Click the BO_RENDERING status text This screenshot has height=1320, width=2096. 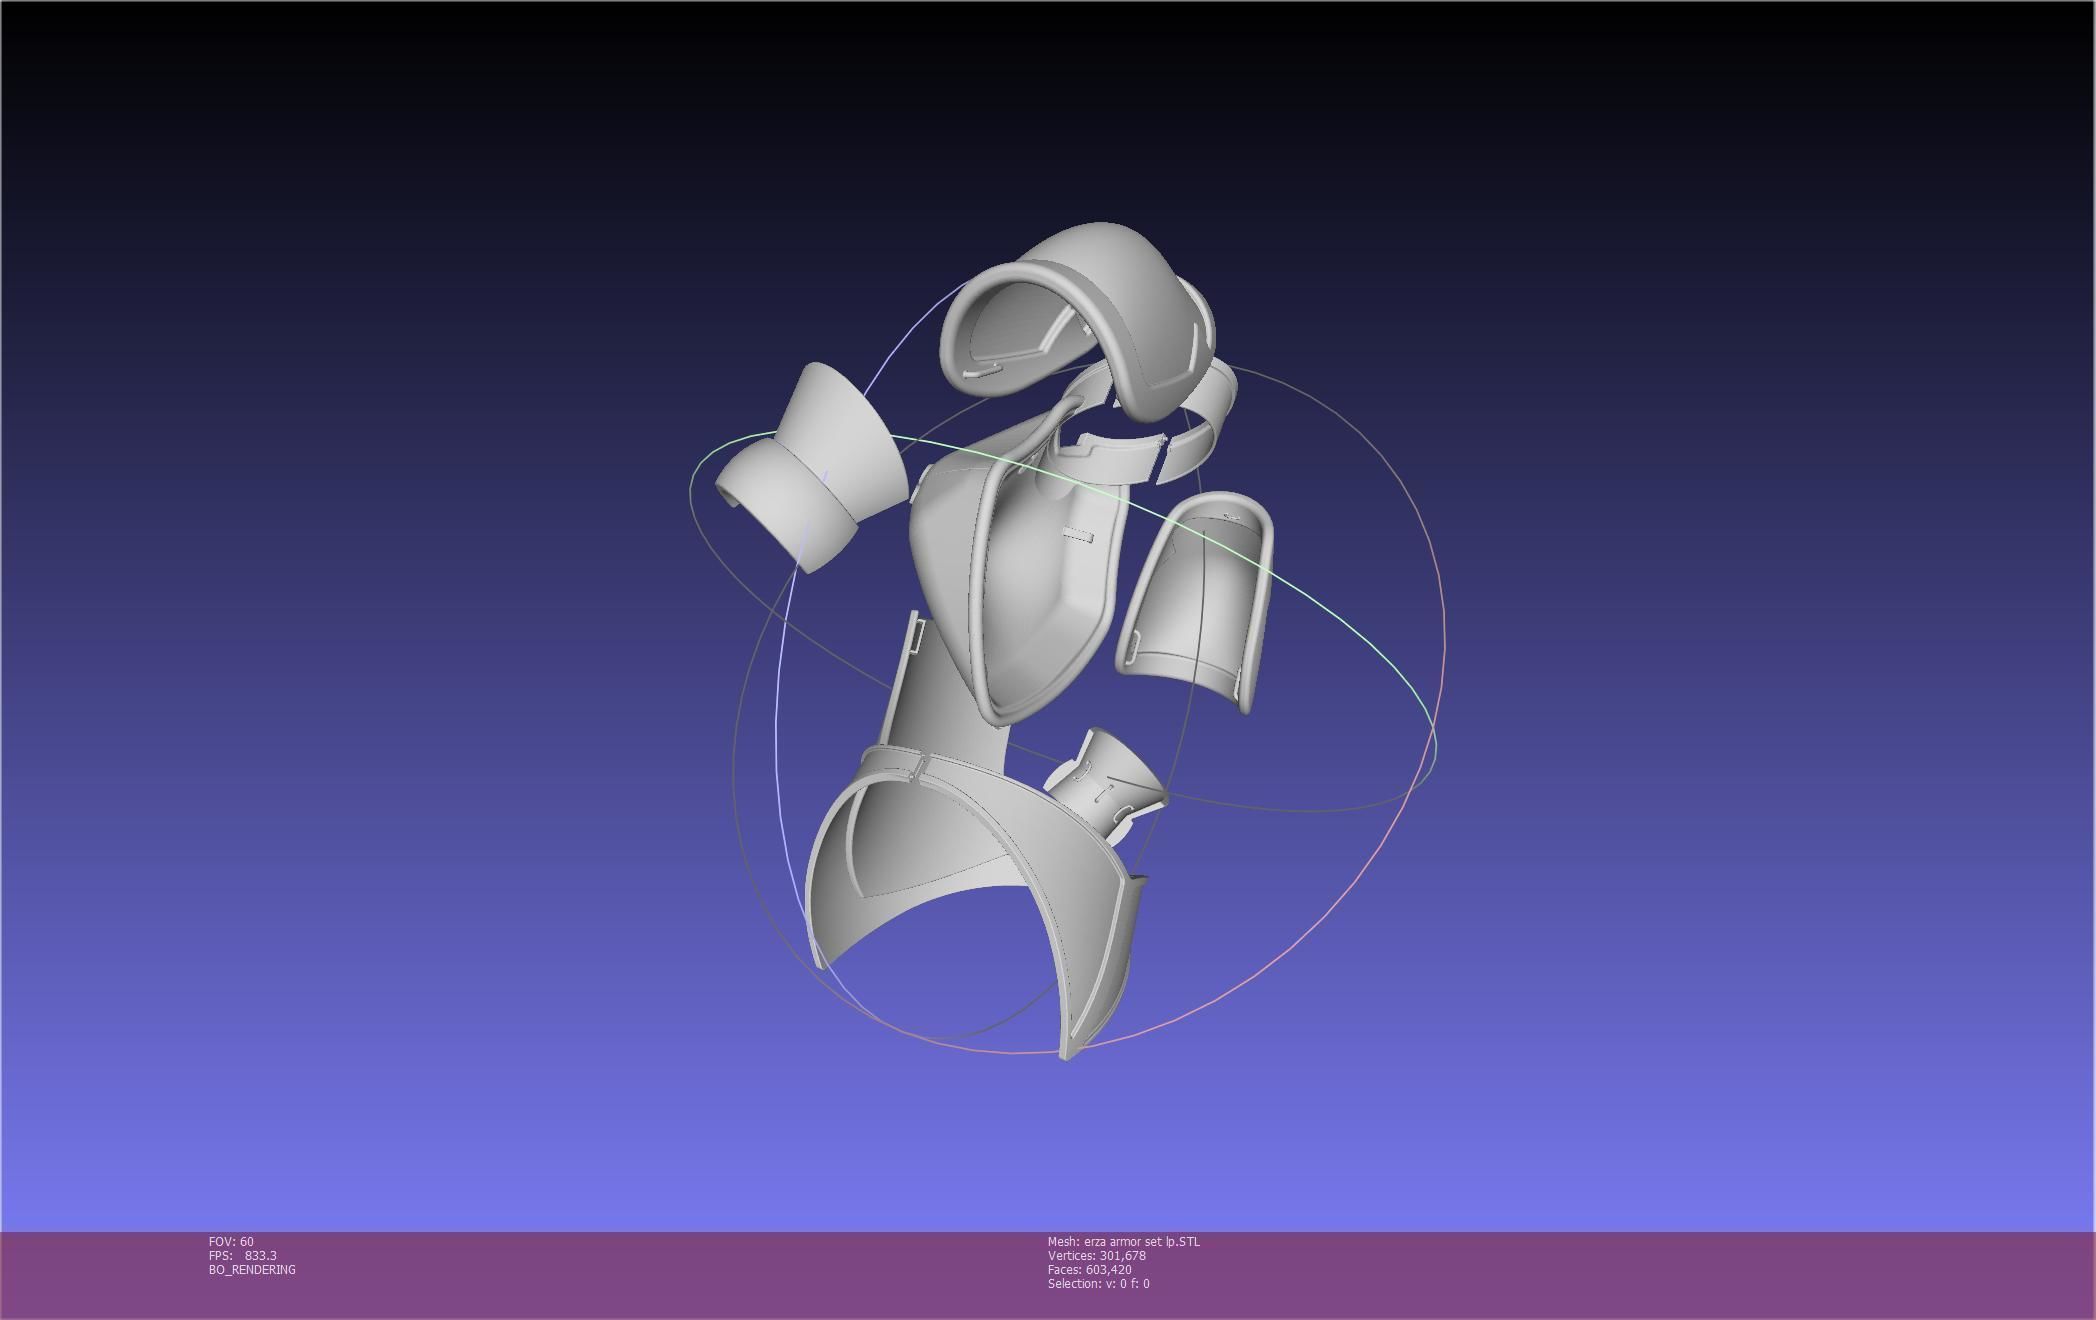pyautogui.click(x=252, y=1269)
